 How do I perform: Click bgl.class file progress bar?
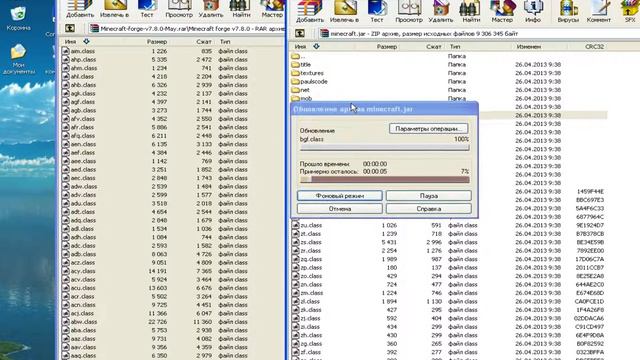coord(384,148)
